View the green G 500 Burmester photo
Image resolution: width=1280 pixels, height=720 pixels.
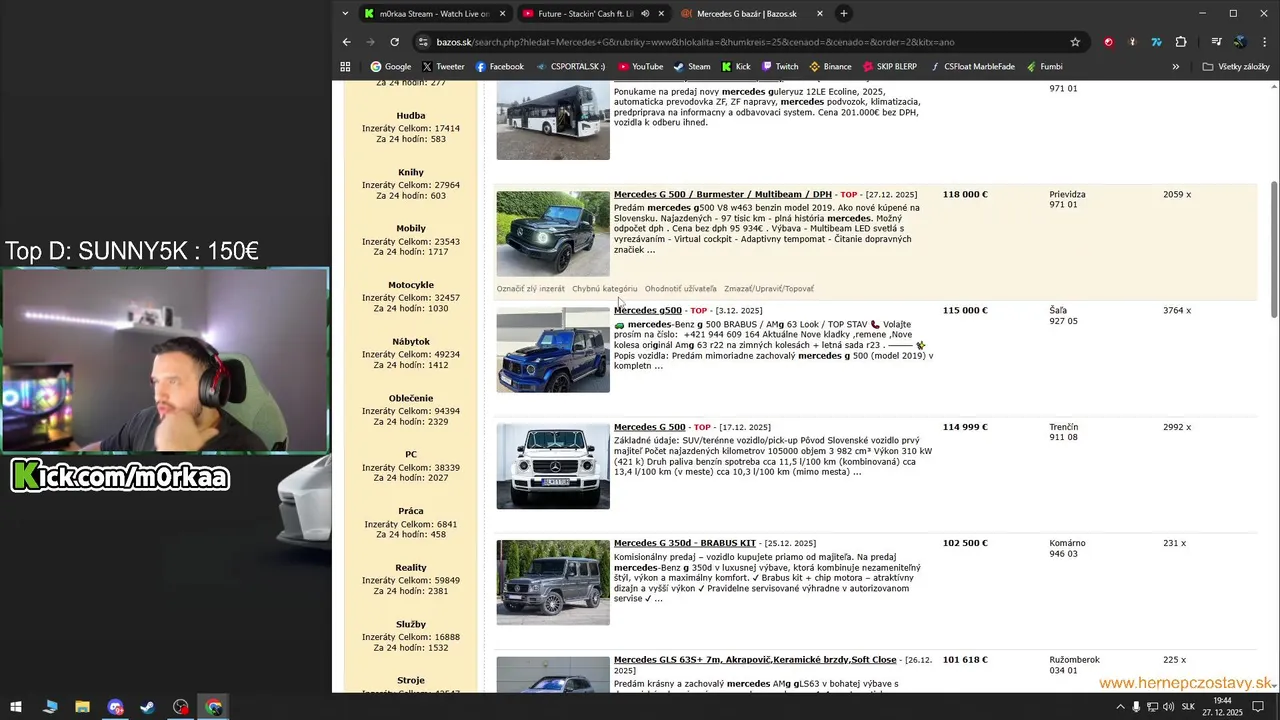[553, 234]
